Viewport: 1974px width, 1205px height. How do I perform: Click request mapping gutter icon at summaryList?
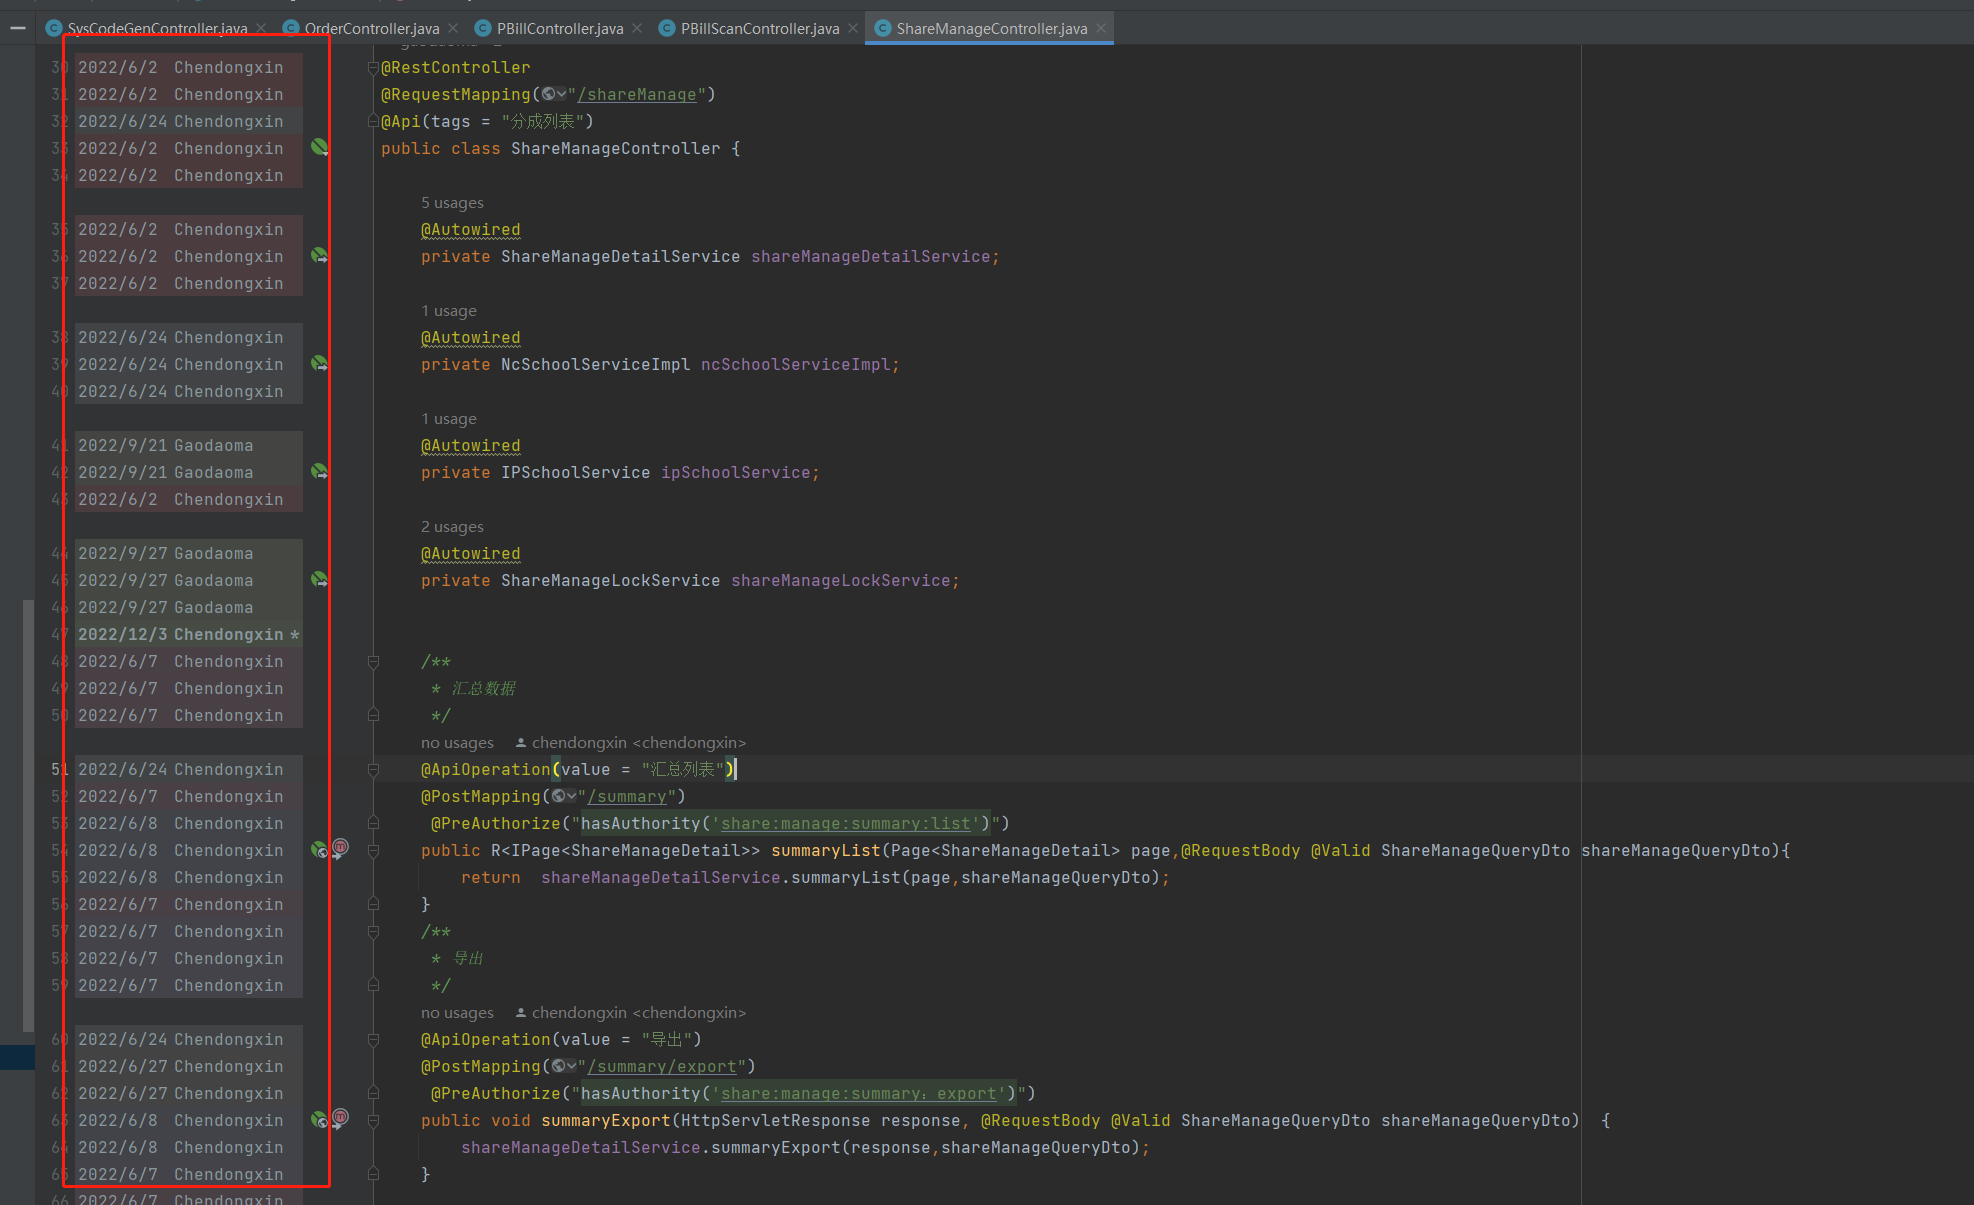click(x=319, y=849)
